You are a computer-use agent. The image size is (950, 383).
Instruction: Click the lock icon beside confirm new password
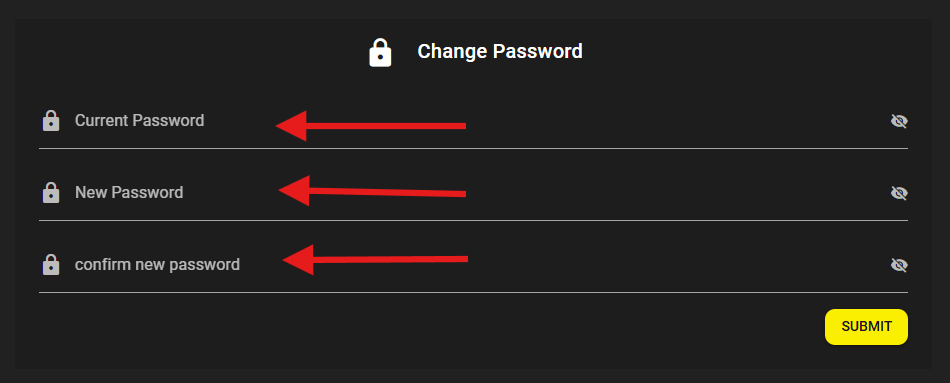51,265
